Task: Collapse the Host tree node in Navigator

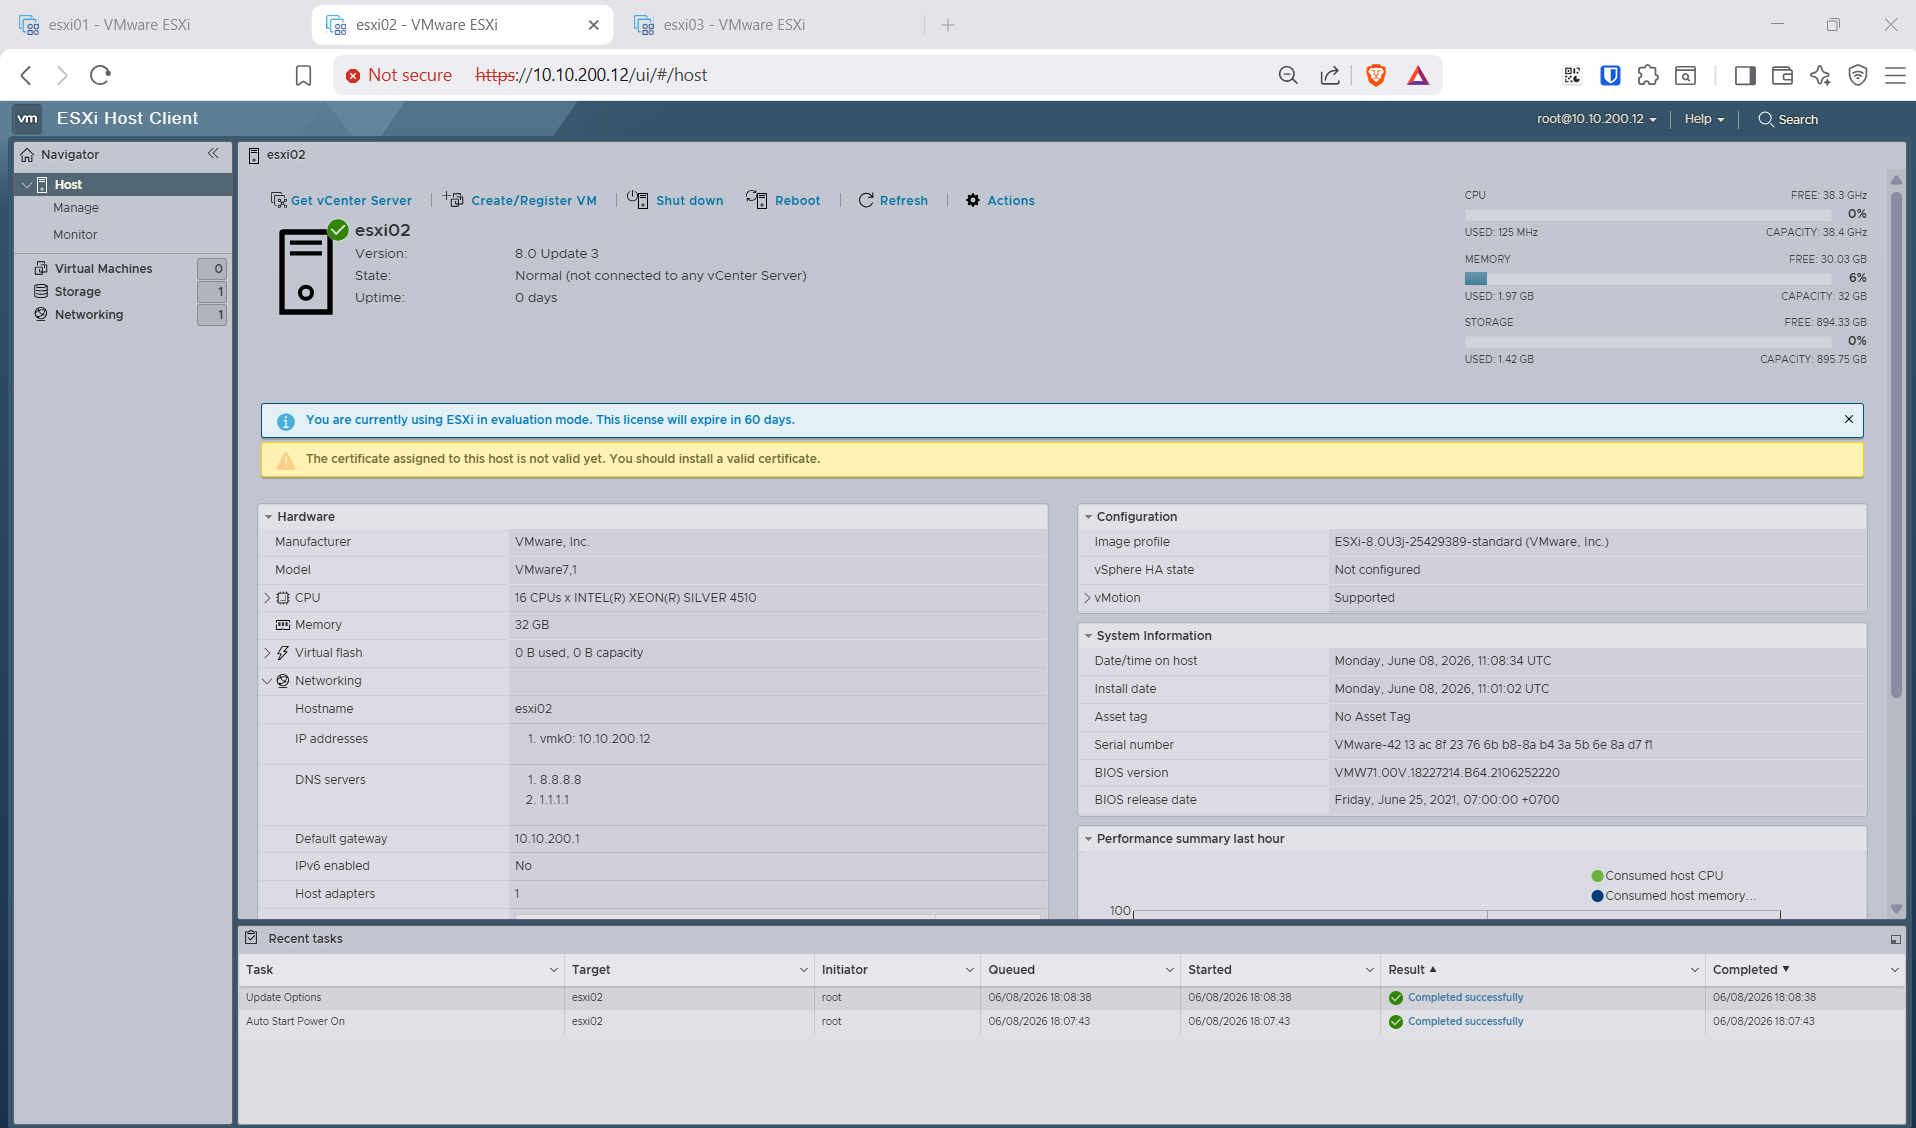Action: click(x=26, y=184)
